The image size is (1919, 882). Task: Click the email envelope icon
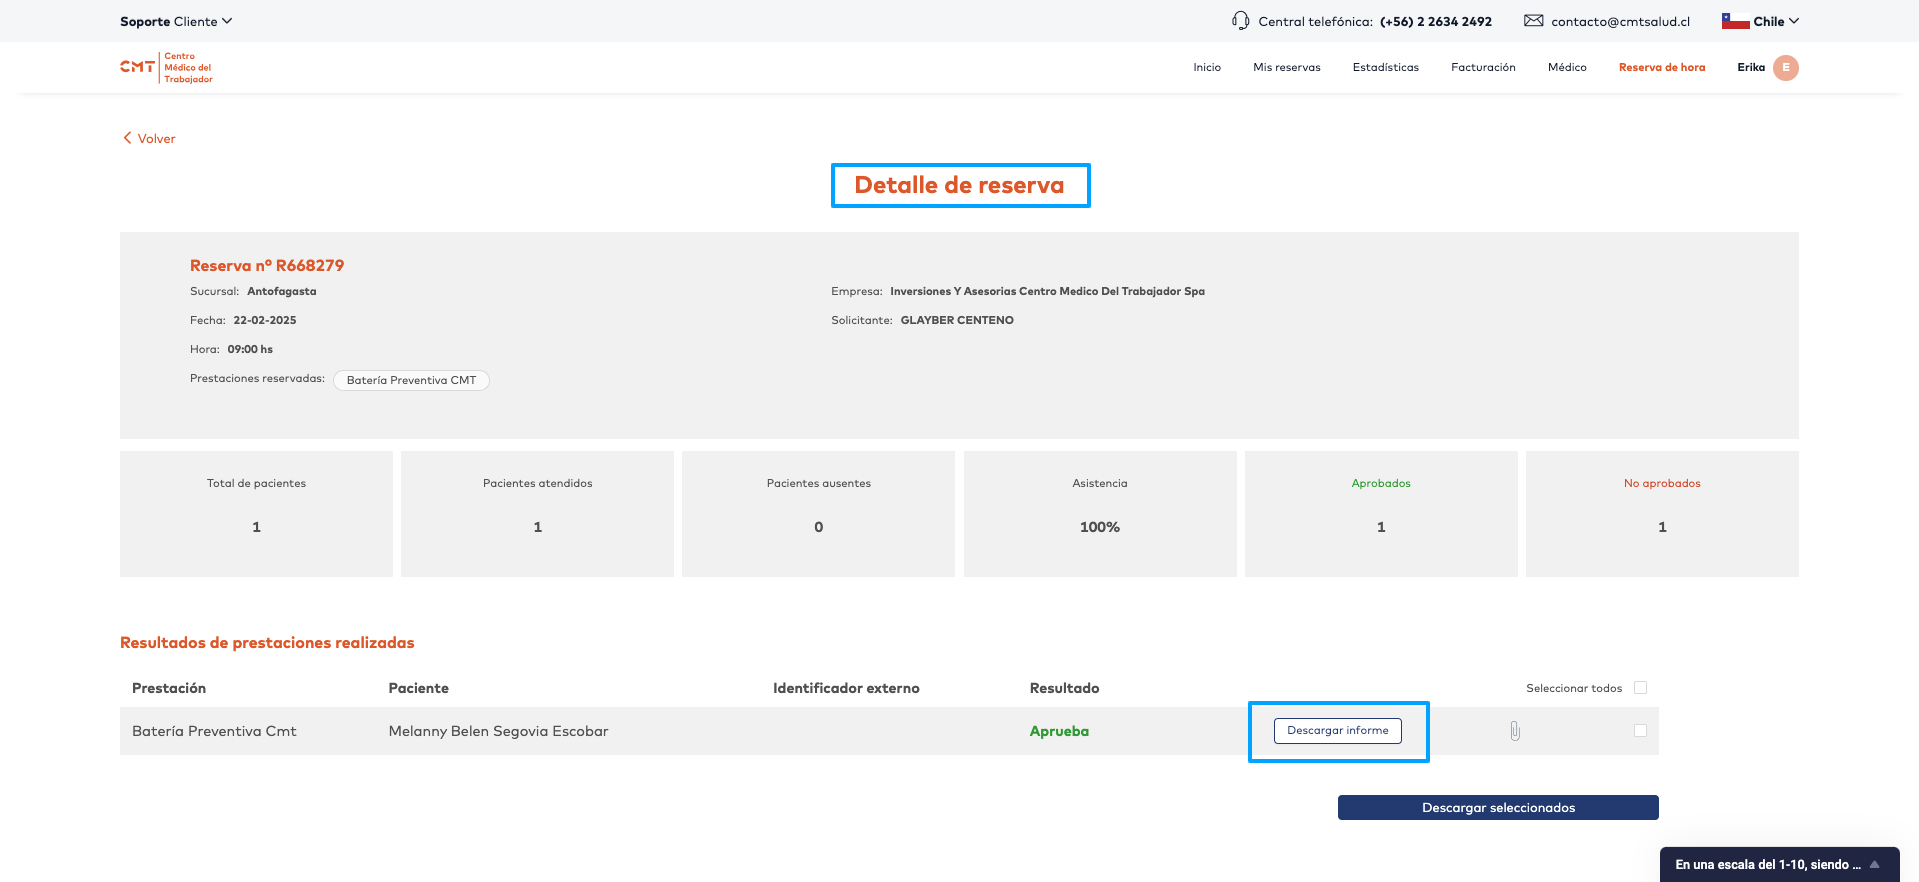1533,21
